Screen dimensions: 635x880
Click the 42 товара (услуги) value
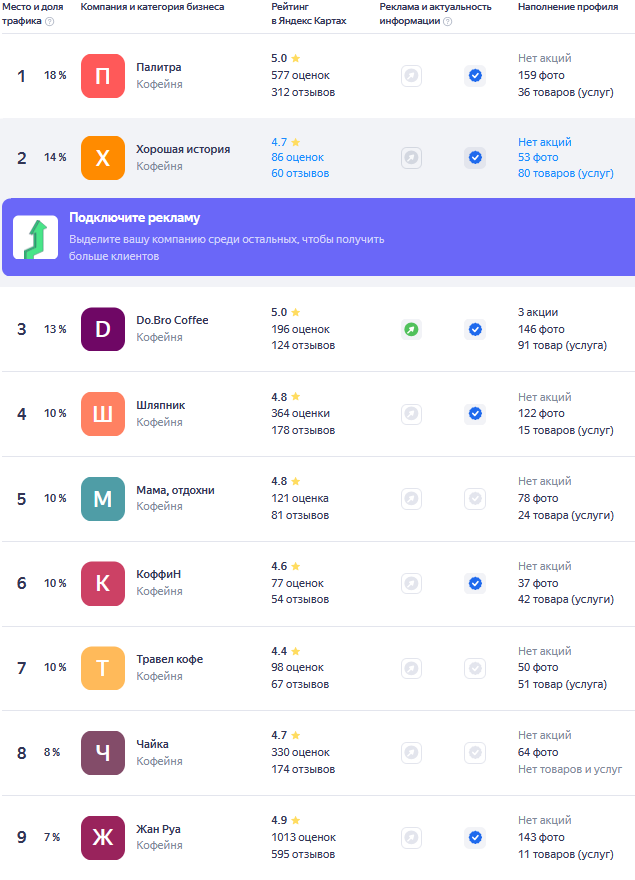click(x=566, y=599)
